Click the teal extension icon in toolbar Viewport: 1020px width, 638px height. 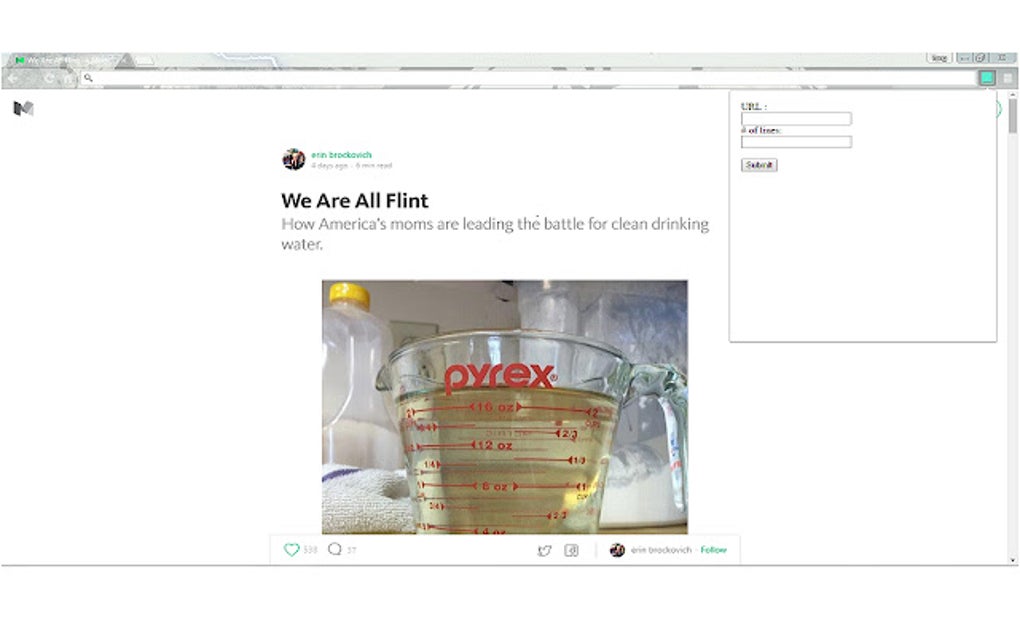[987, 78]
